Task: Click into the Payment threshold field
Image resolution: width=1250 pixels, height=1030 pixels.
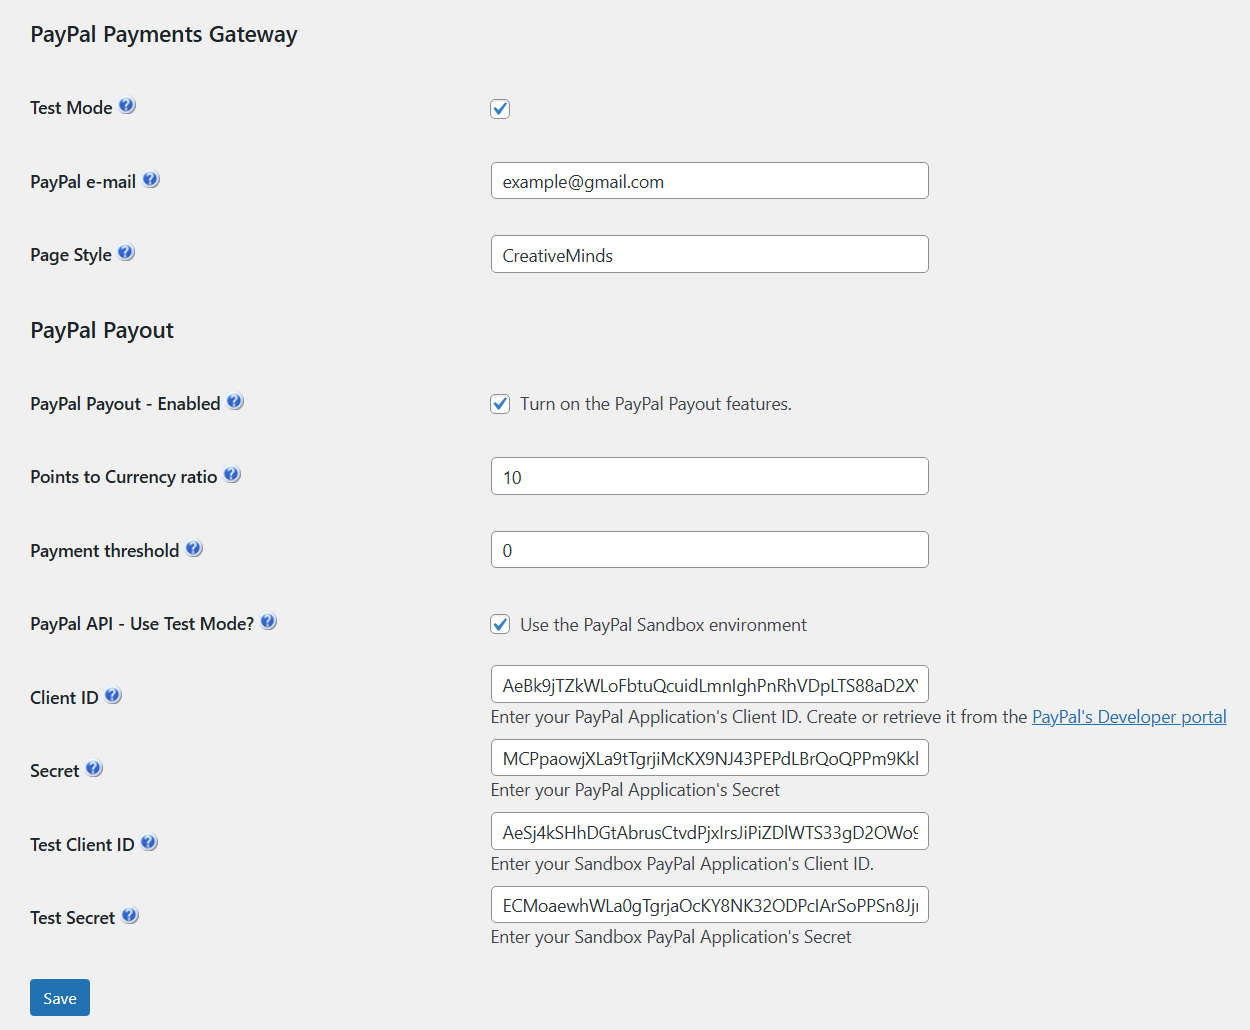Action: [710, 550]
